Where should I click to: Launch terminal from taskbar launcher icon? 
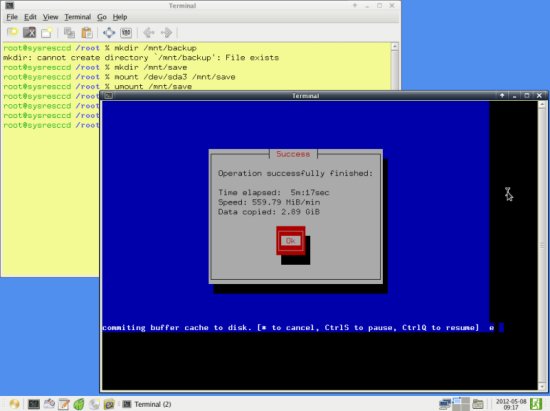[34, 404]
